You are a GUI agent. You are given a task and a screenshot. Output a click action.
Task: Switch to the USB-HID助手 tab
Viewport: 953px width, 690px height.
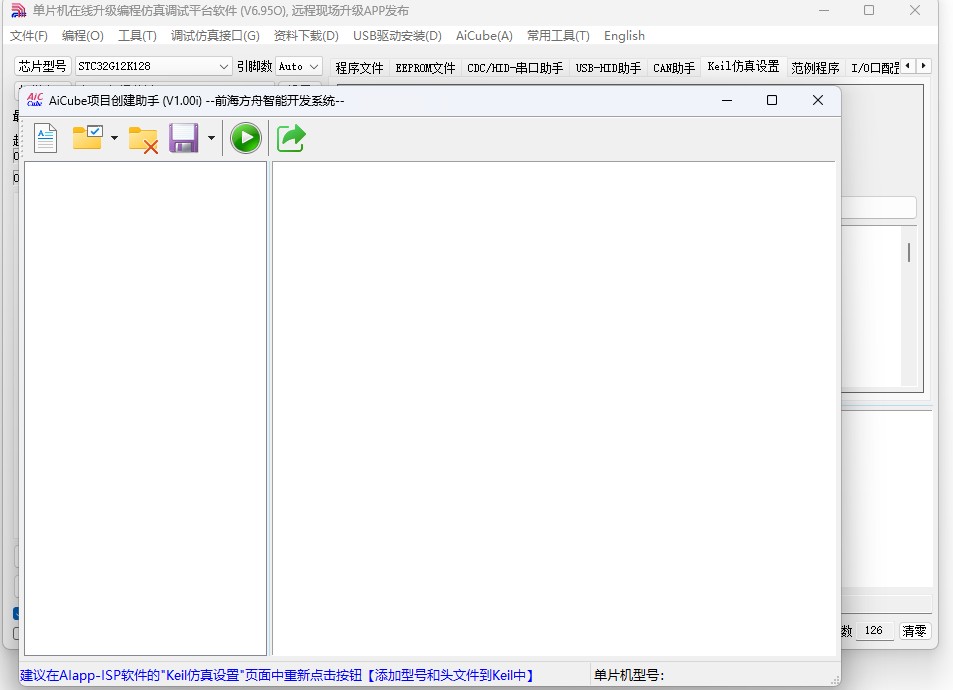tap(608, 67)
